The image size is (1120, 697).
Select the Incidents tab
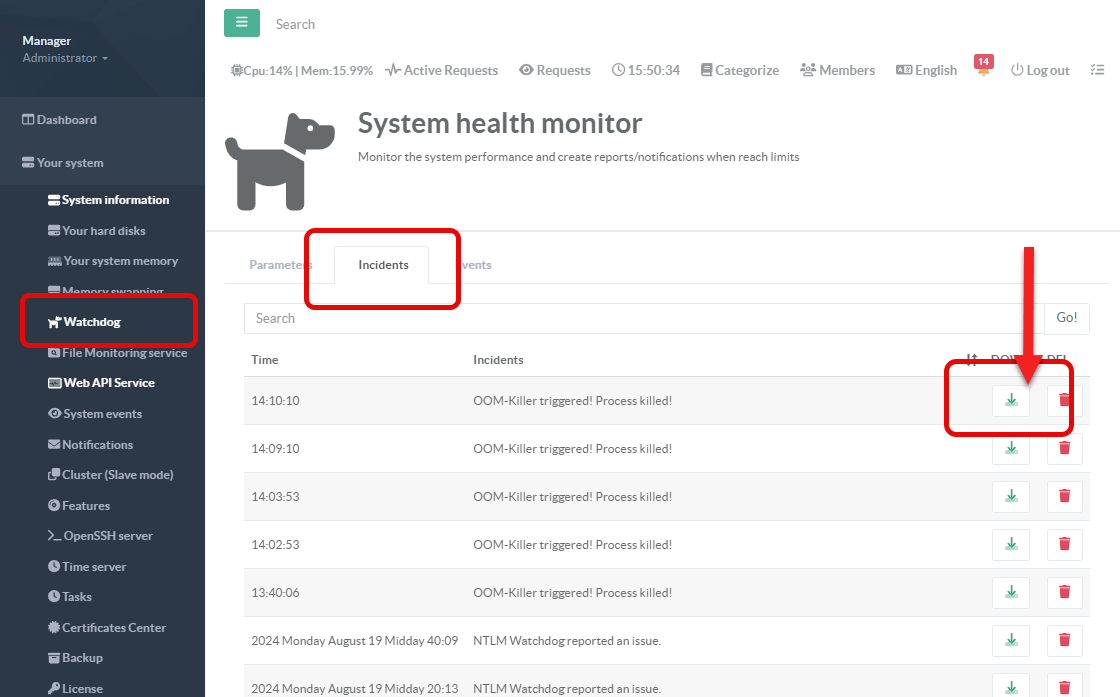point(383,265)
